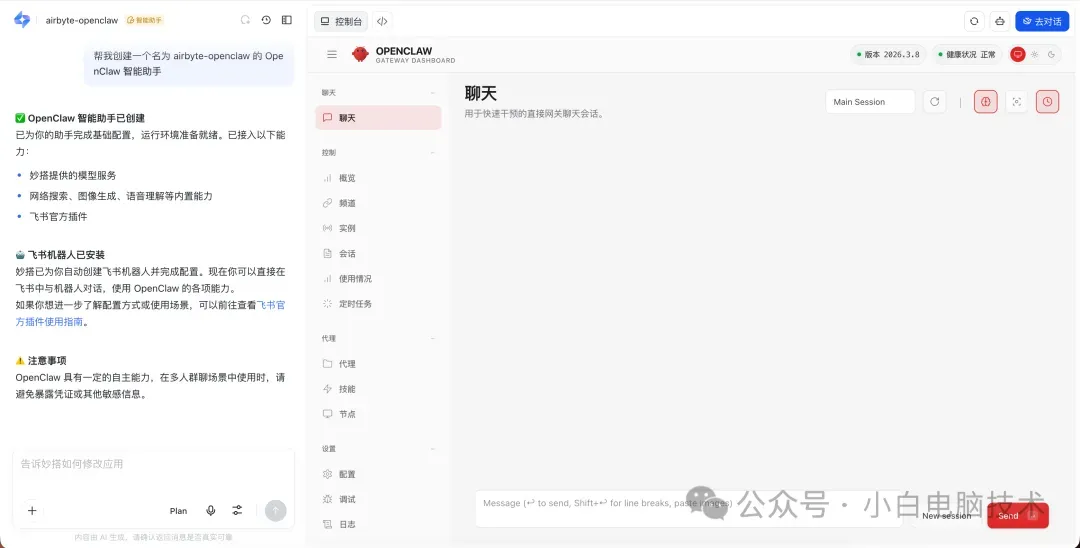
Task: Click the new conversation refresh icon beside history
Action: pos(245,21)
